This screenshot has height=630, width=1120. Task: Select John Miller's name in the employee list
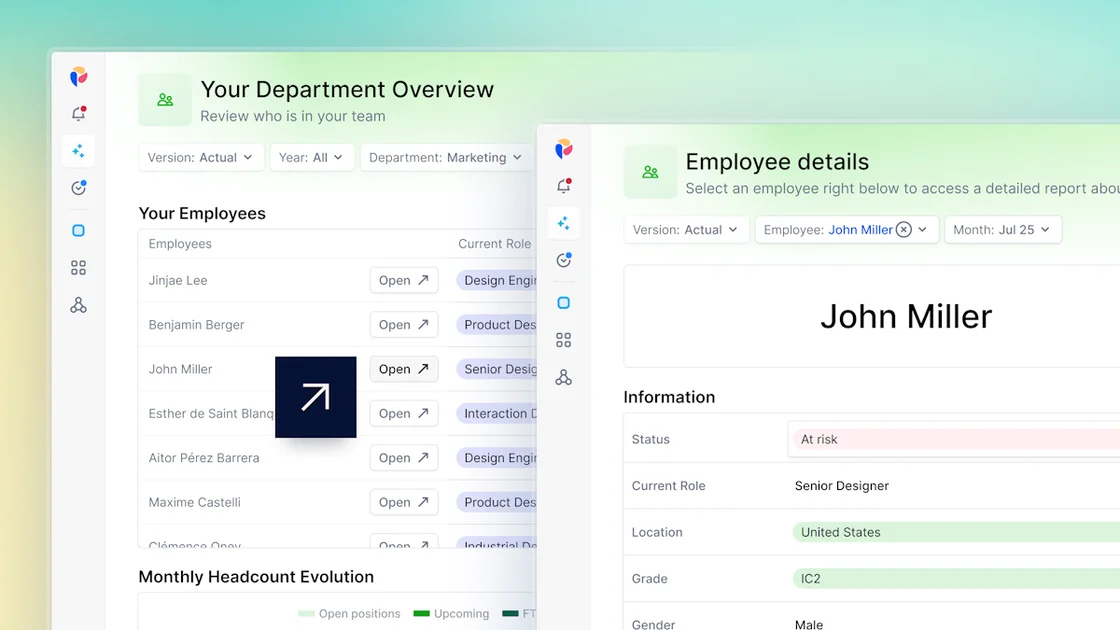tap(180, 369)
